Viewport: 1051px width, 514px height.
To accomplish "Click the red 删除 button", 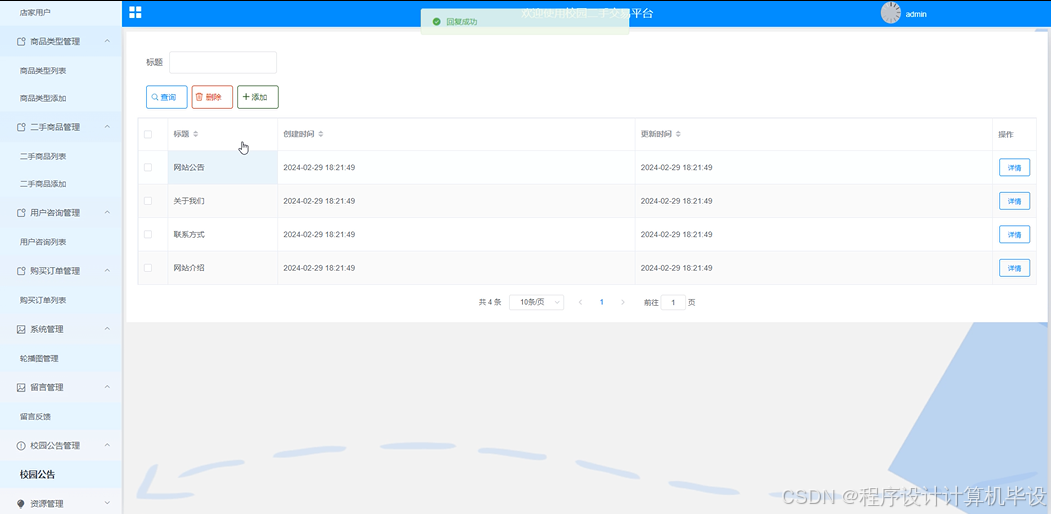I will coord(212,97).
